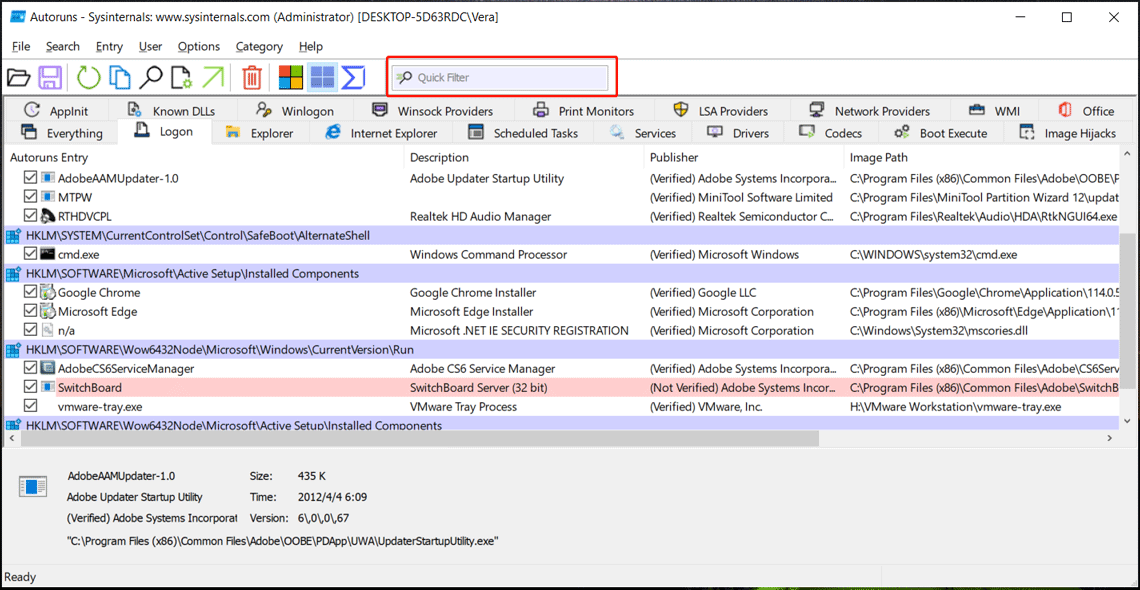Disable the SwitchBoard entry checkbox
Screen dimensions: 1140x590
(31, 387)
